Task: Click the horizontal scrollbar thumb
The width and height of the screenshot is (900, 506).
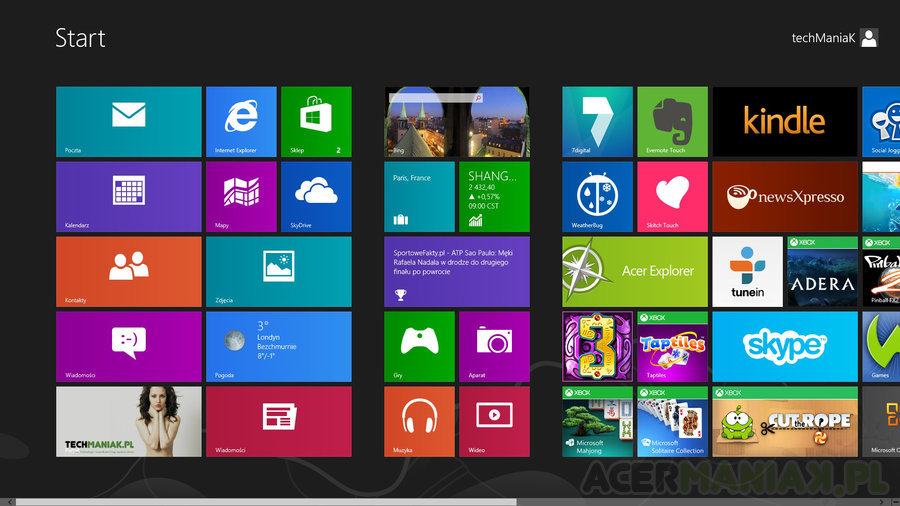Action: click(x=266, y=502)
